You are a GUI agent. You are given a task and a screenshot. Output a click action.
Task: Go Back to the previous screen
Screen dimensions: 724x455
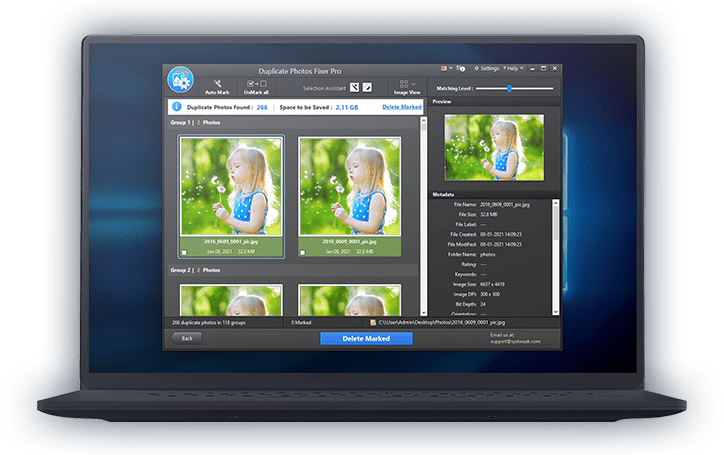coord(186,338)
